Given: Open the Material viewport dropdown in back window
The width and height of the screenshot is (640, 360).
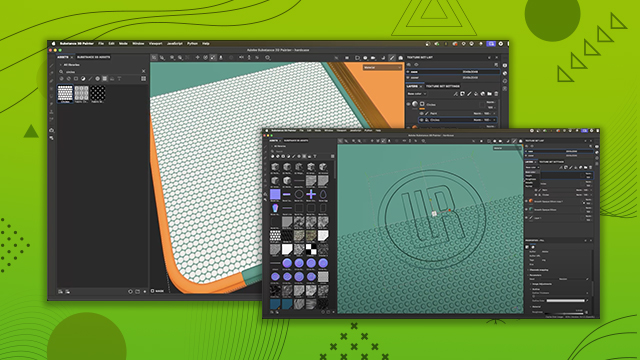Looking at the screenshot, I should [382, 67].
